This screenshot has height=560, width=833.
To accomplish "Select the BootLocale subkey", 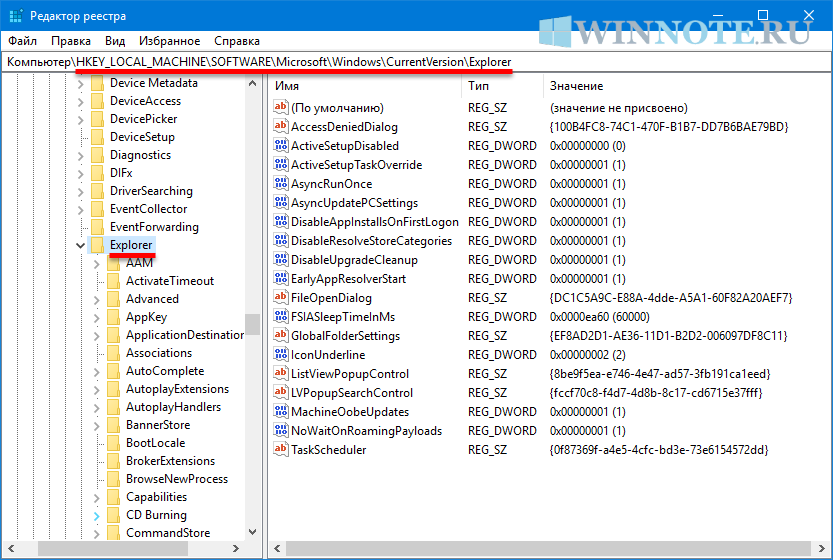I will coord(155,443).
